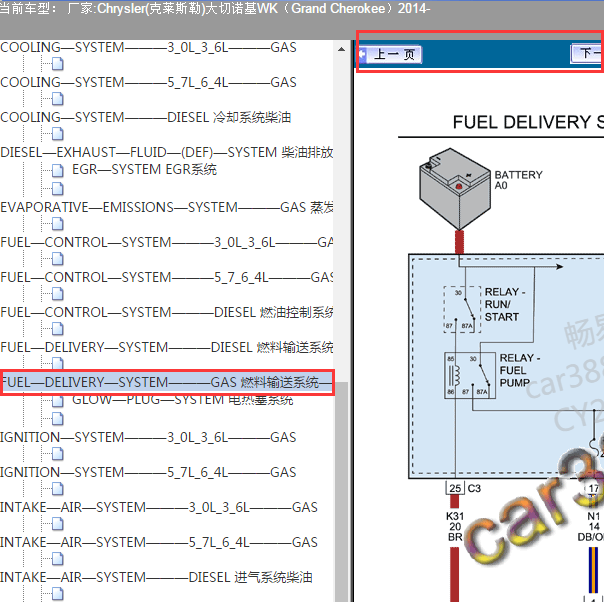Select INTAKE—AIR—SYSTEM 3_0L_3_6L GAS entry
Screen dimensions: 604x602
pyautogui.click(x=159, y=508)
